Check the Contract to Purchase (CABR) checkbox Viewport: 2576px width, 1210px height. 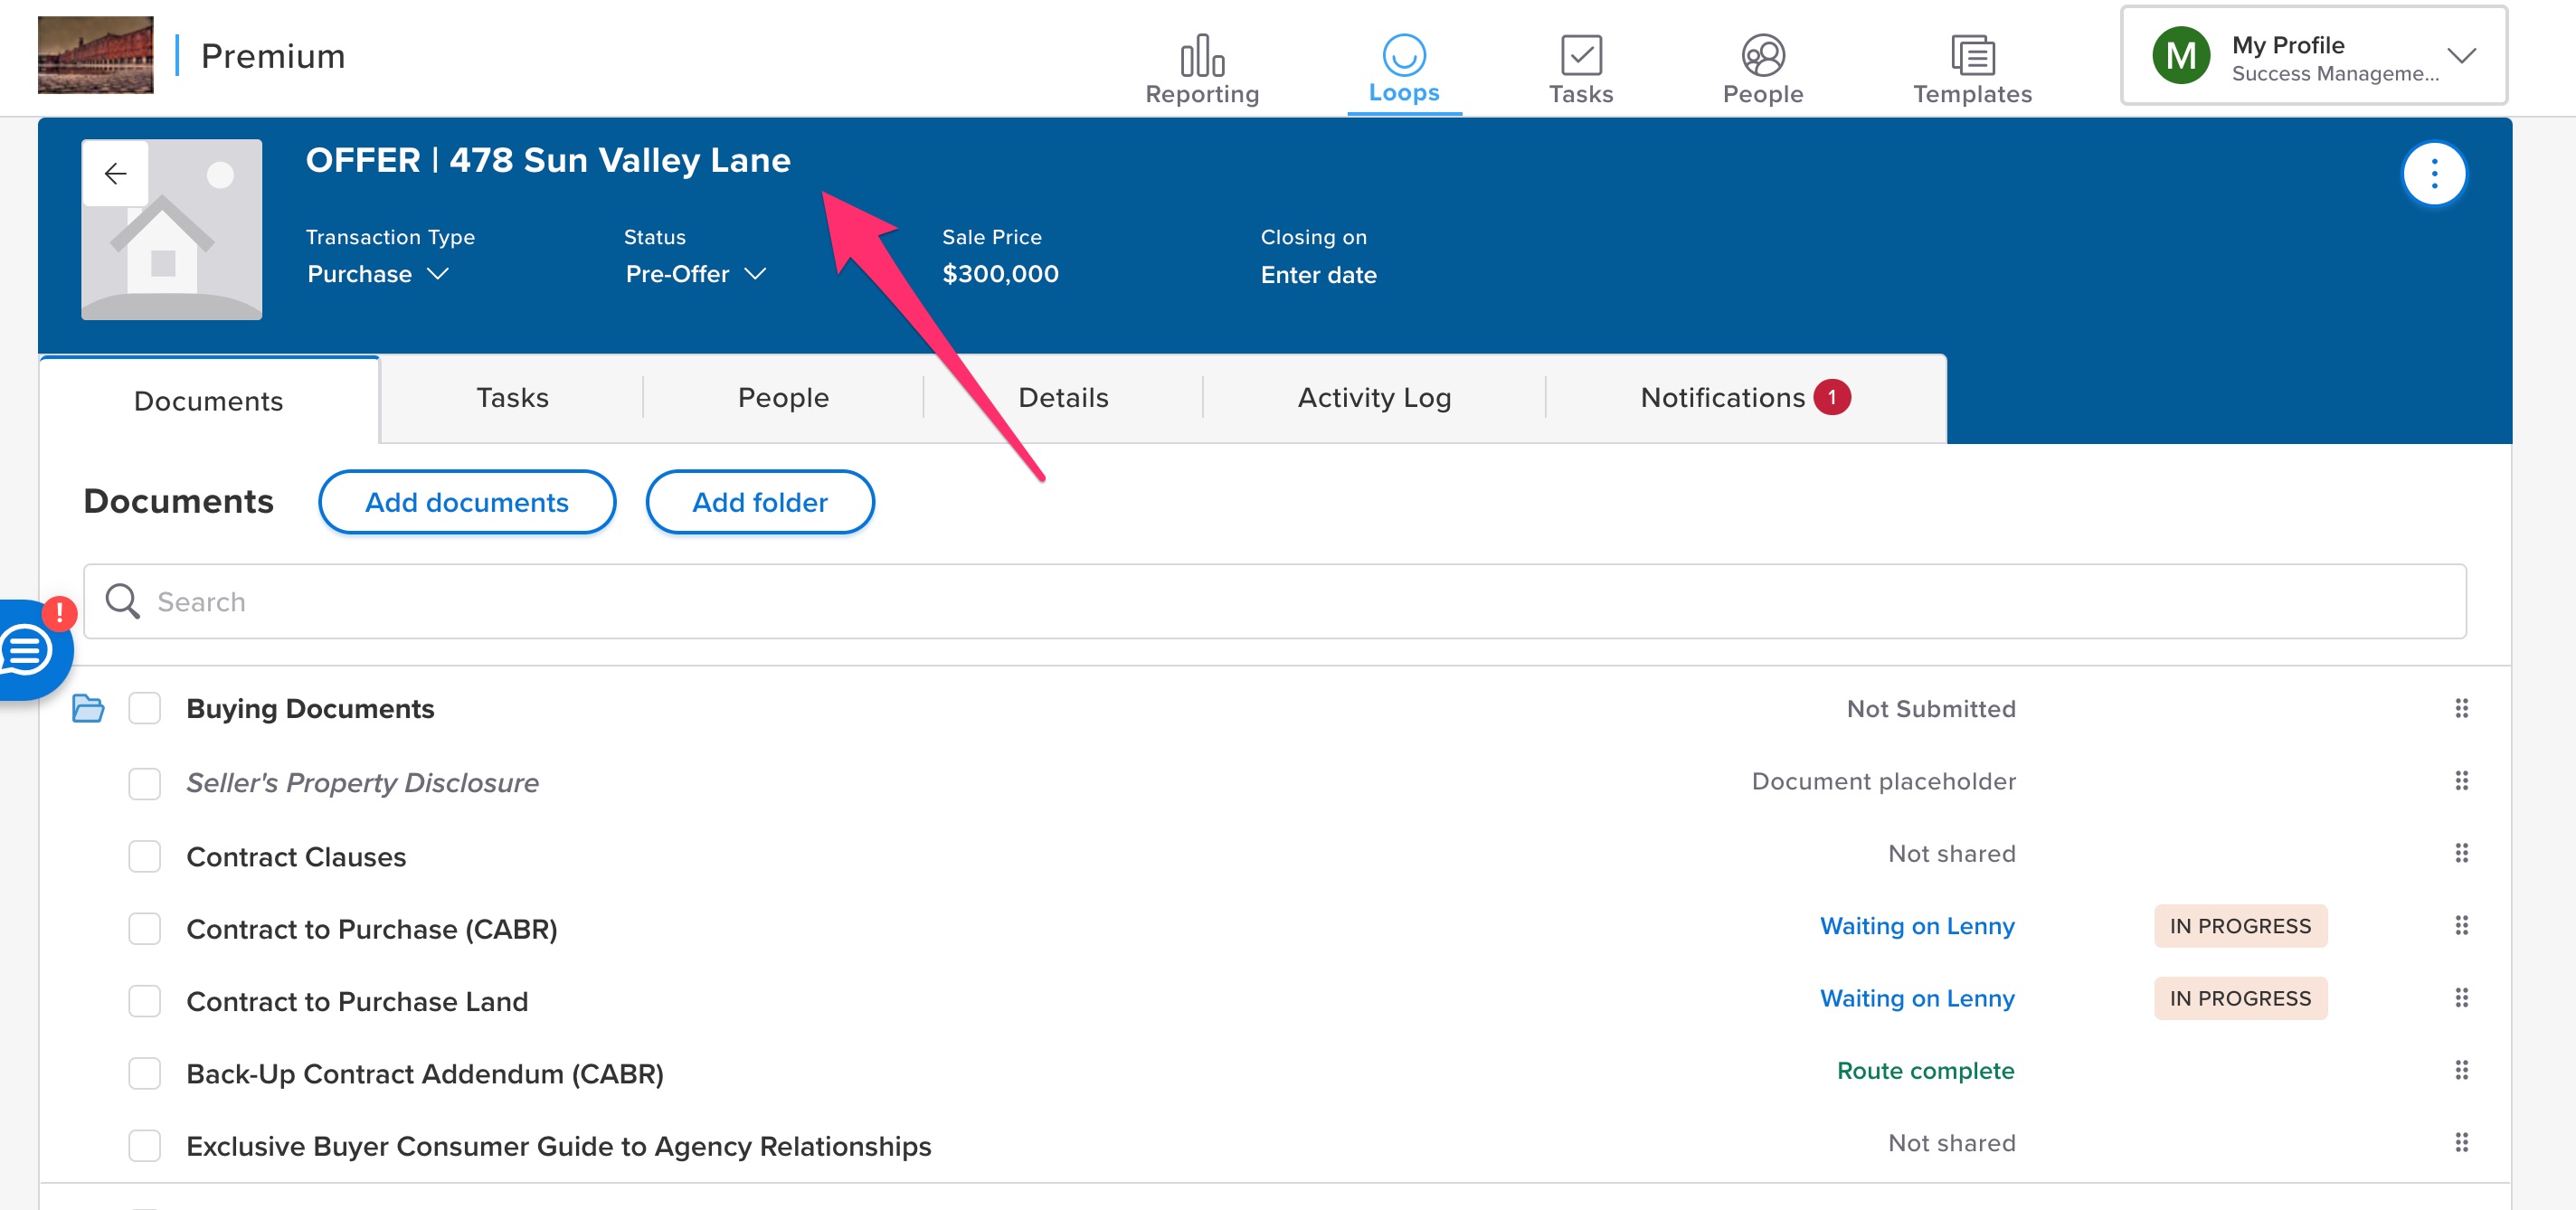tap(144, 928)
